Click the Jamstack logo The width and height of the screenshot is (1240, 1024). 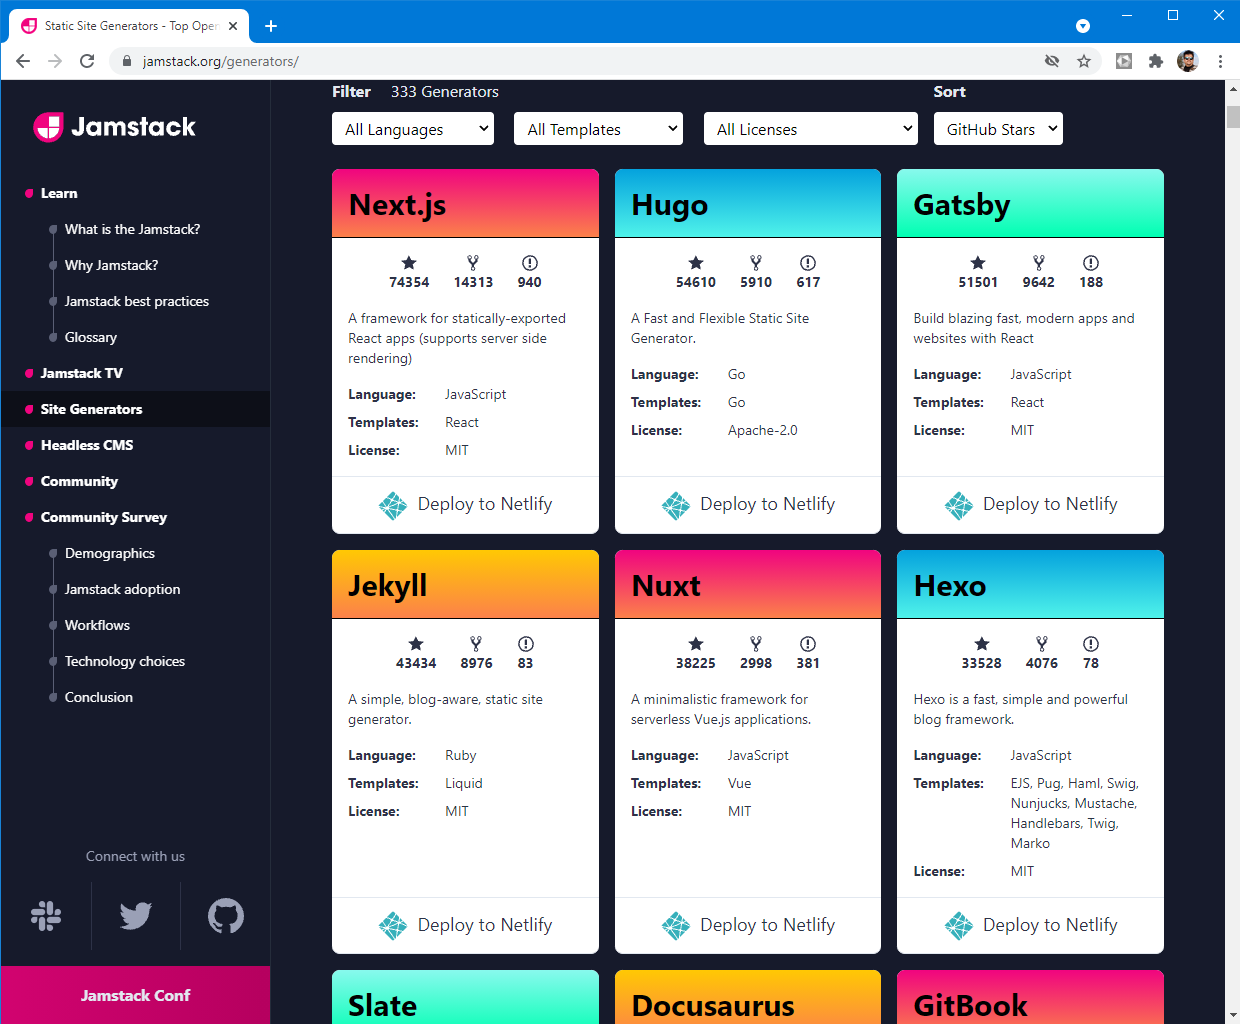[x=114, y=127]
